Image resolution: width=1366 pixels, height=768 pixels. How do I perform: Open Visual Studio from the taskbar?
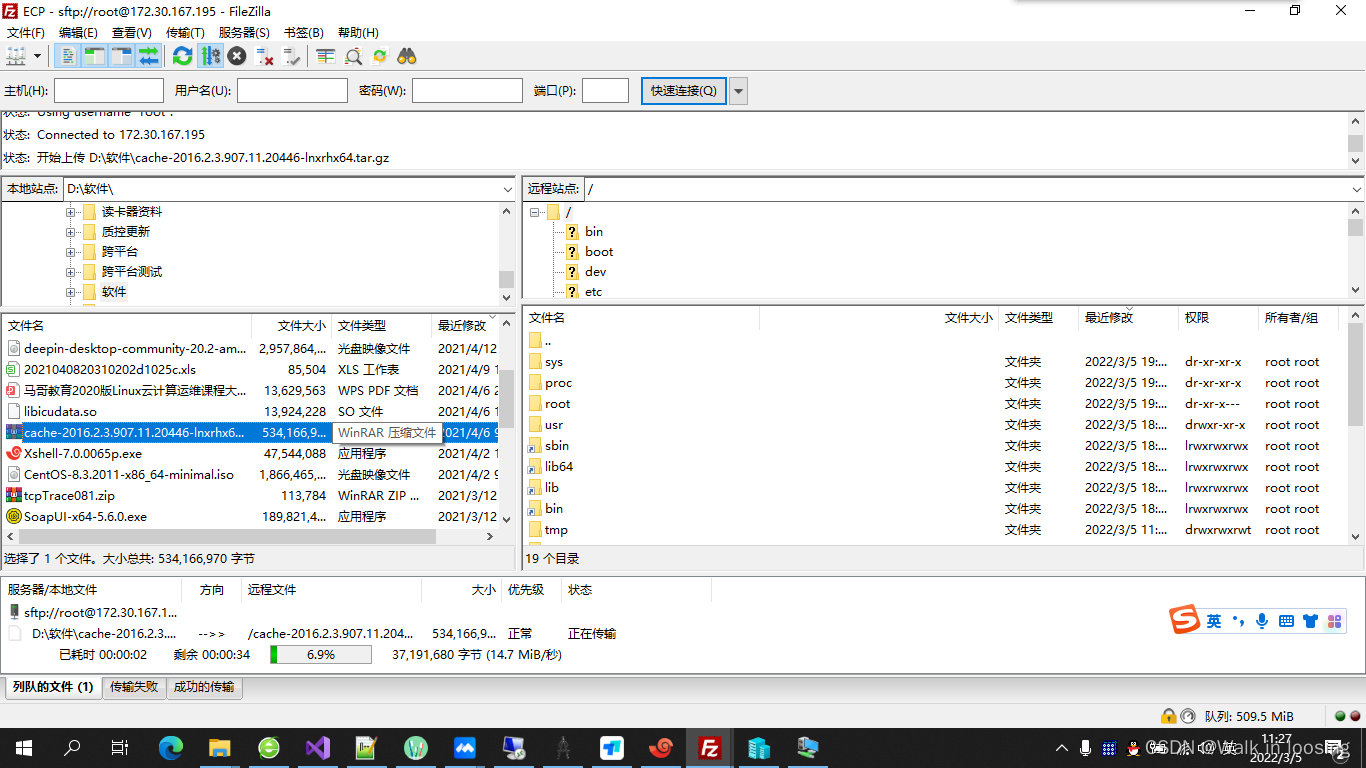pos(318,747)
